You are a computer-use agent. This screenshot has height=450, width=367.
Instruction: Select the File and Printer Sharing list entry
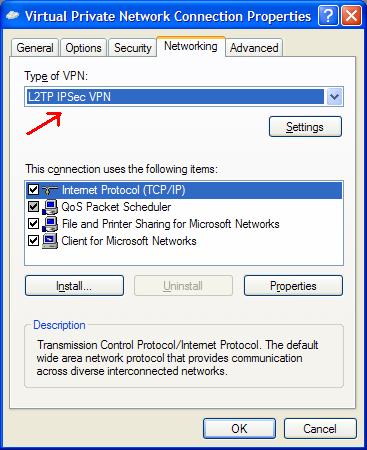pyautogui.click(x=184, y=224)
